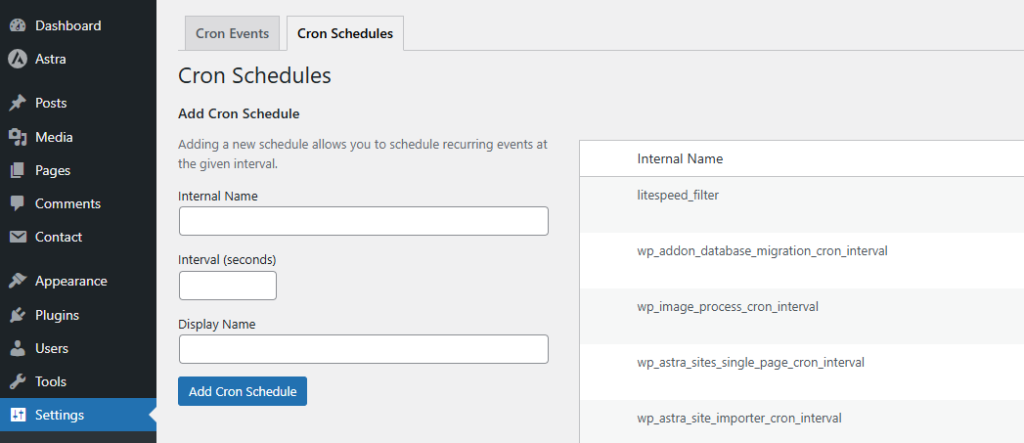Focus the Internal Name input field
Viewport: 1024px width, 443px height.
(363, 221)
